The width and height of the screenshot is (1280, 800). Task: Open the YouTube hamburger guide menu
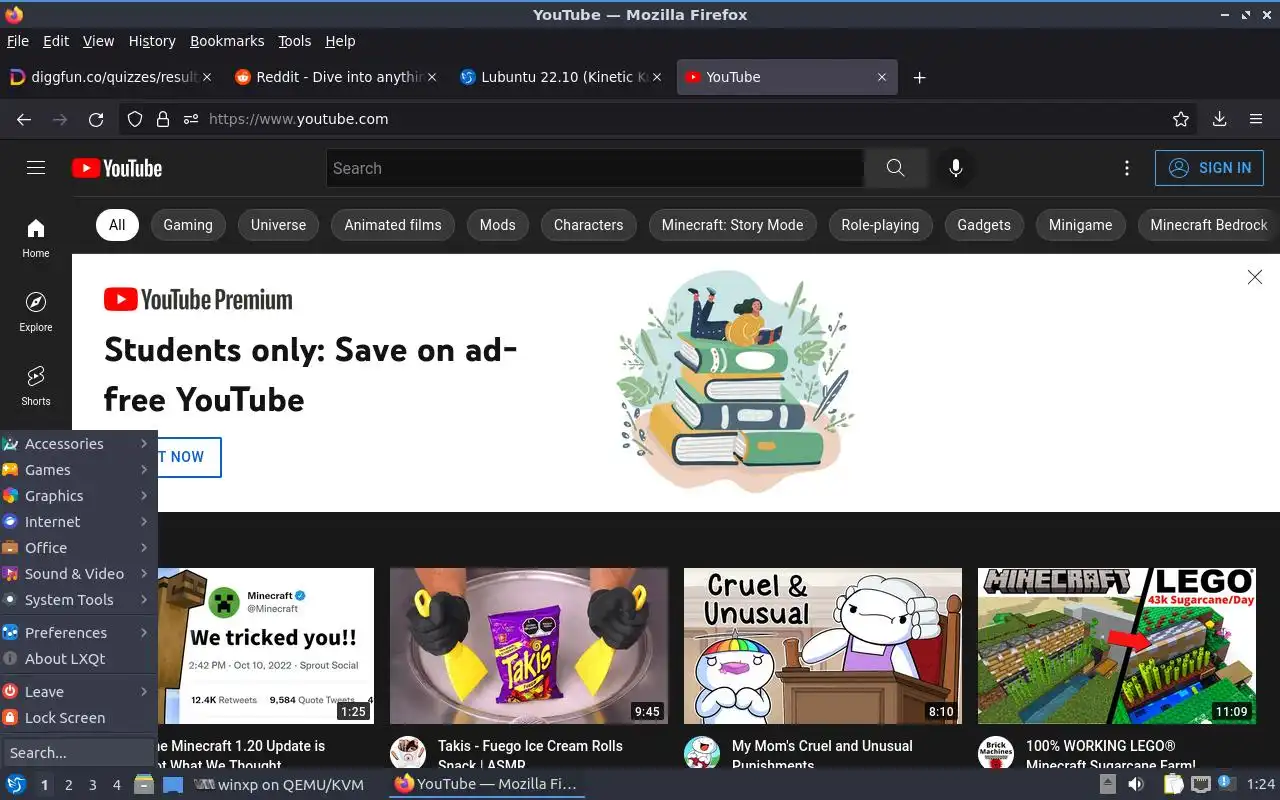point(36,168)
